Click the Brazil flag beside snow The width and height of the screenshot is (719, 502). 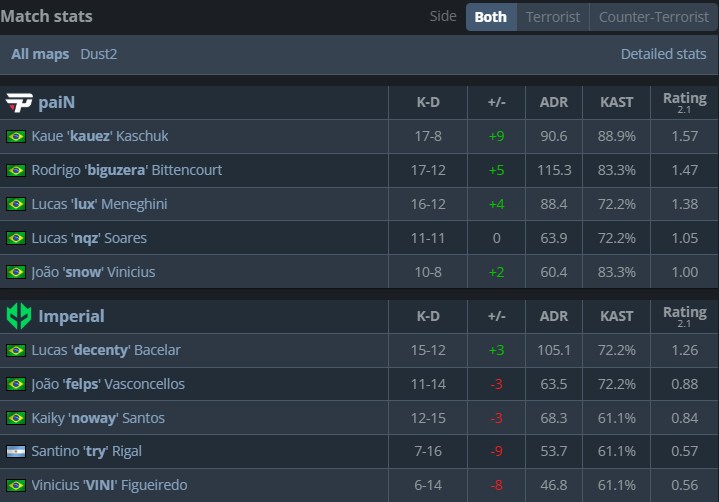(x=16, y=272)
